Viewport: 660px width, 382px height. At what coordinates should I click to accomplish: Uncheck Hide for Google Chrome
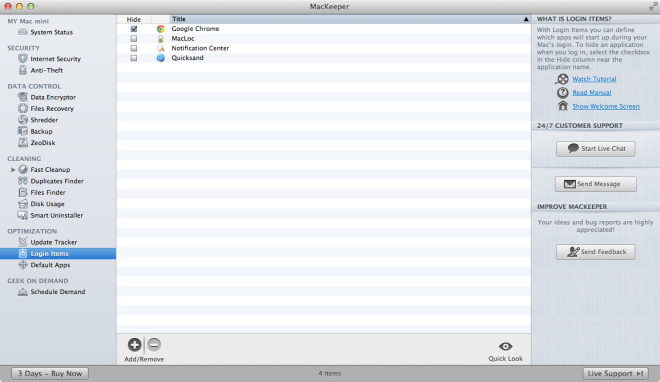click(134, 29)
